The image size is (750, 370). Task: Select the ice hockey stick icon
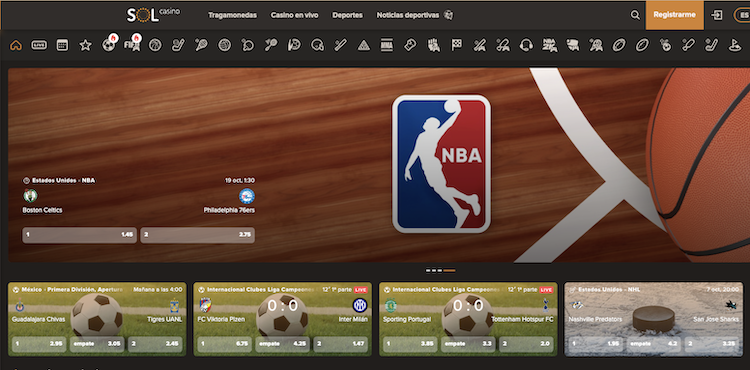[x=178, y=45]
